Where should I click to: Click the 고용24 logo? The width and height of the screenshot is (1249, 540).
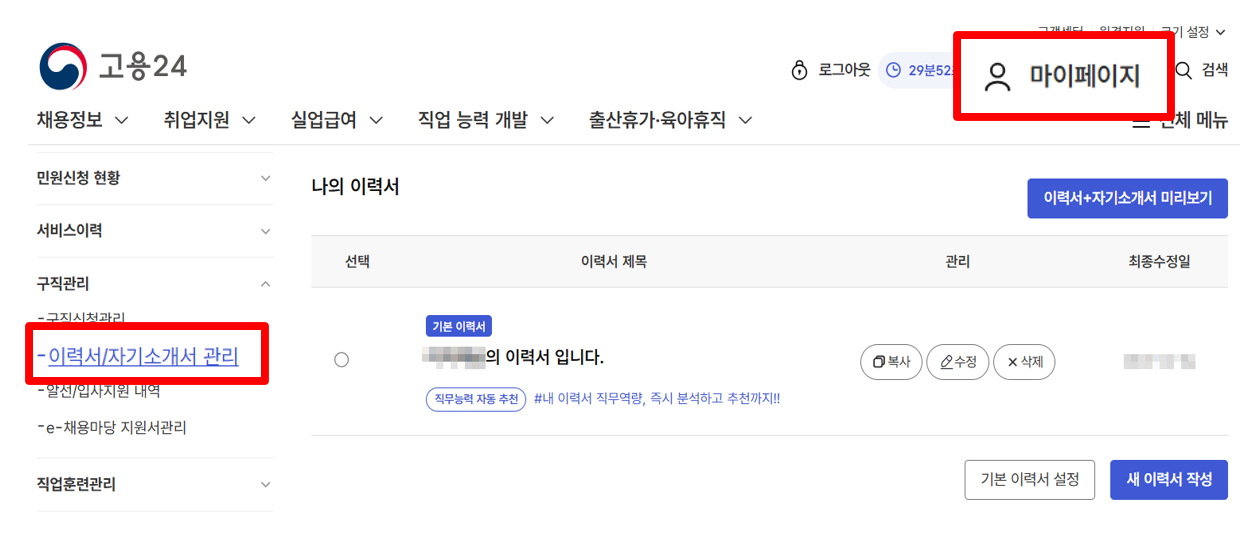click(x=112, y=67)
